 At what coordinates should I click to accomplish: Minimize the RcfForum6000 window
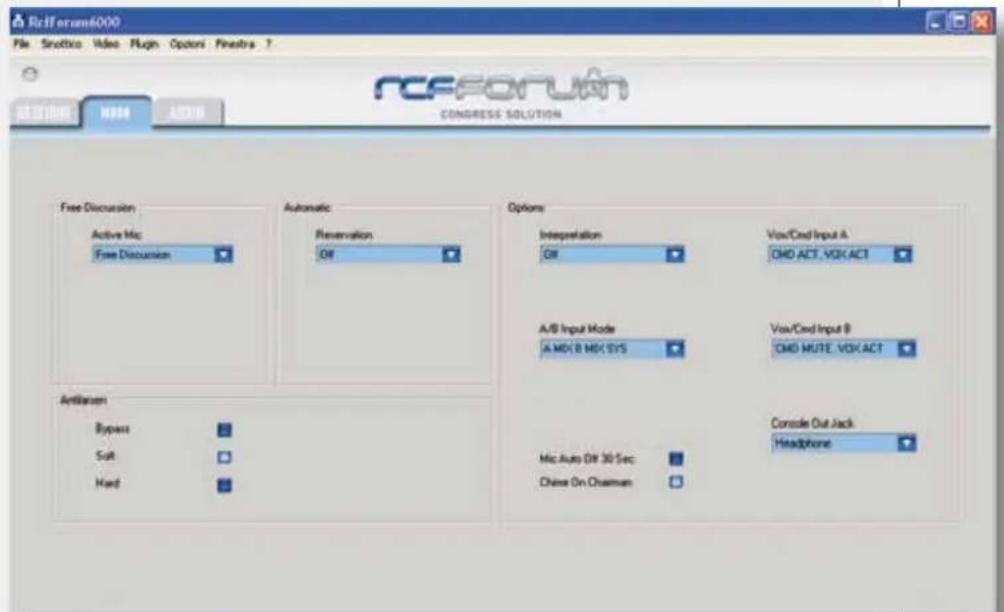tap(936, 22)
